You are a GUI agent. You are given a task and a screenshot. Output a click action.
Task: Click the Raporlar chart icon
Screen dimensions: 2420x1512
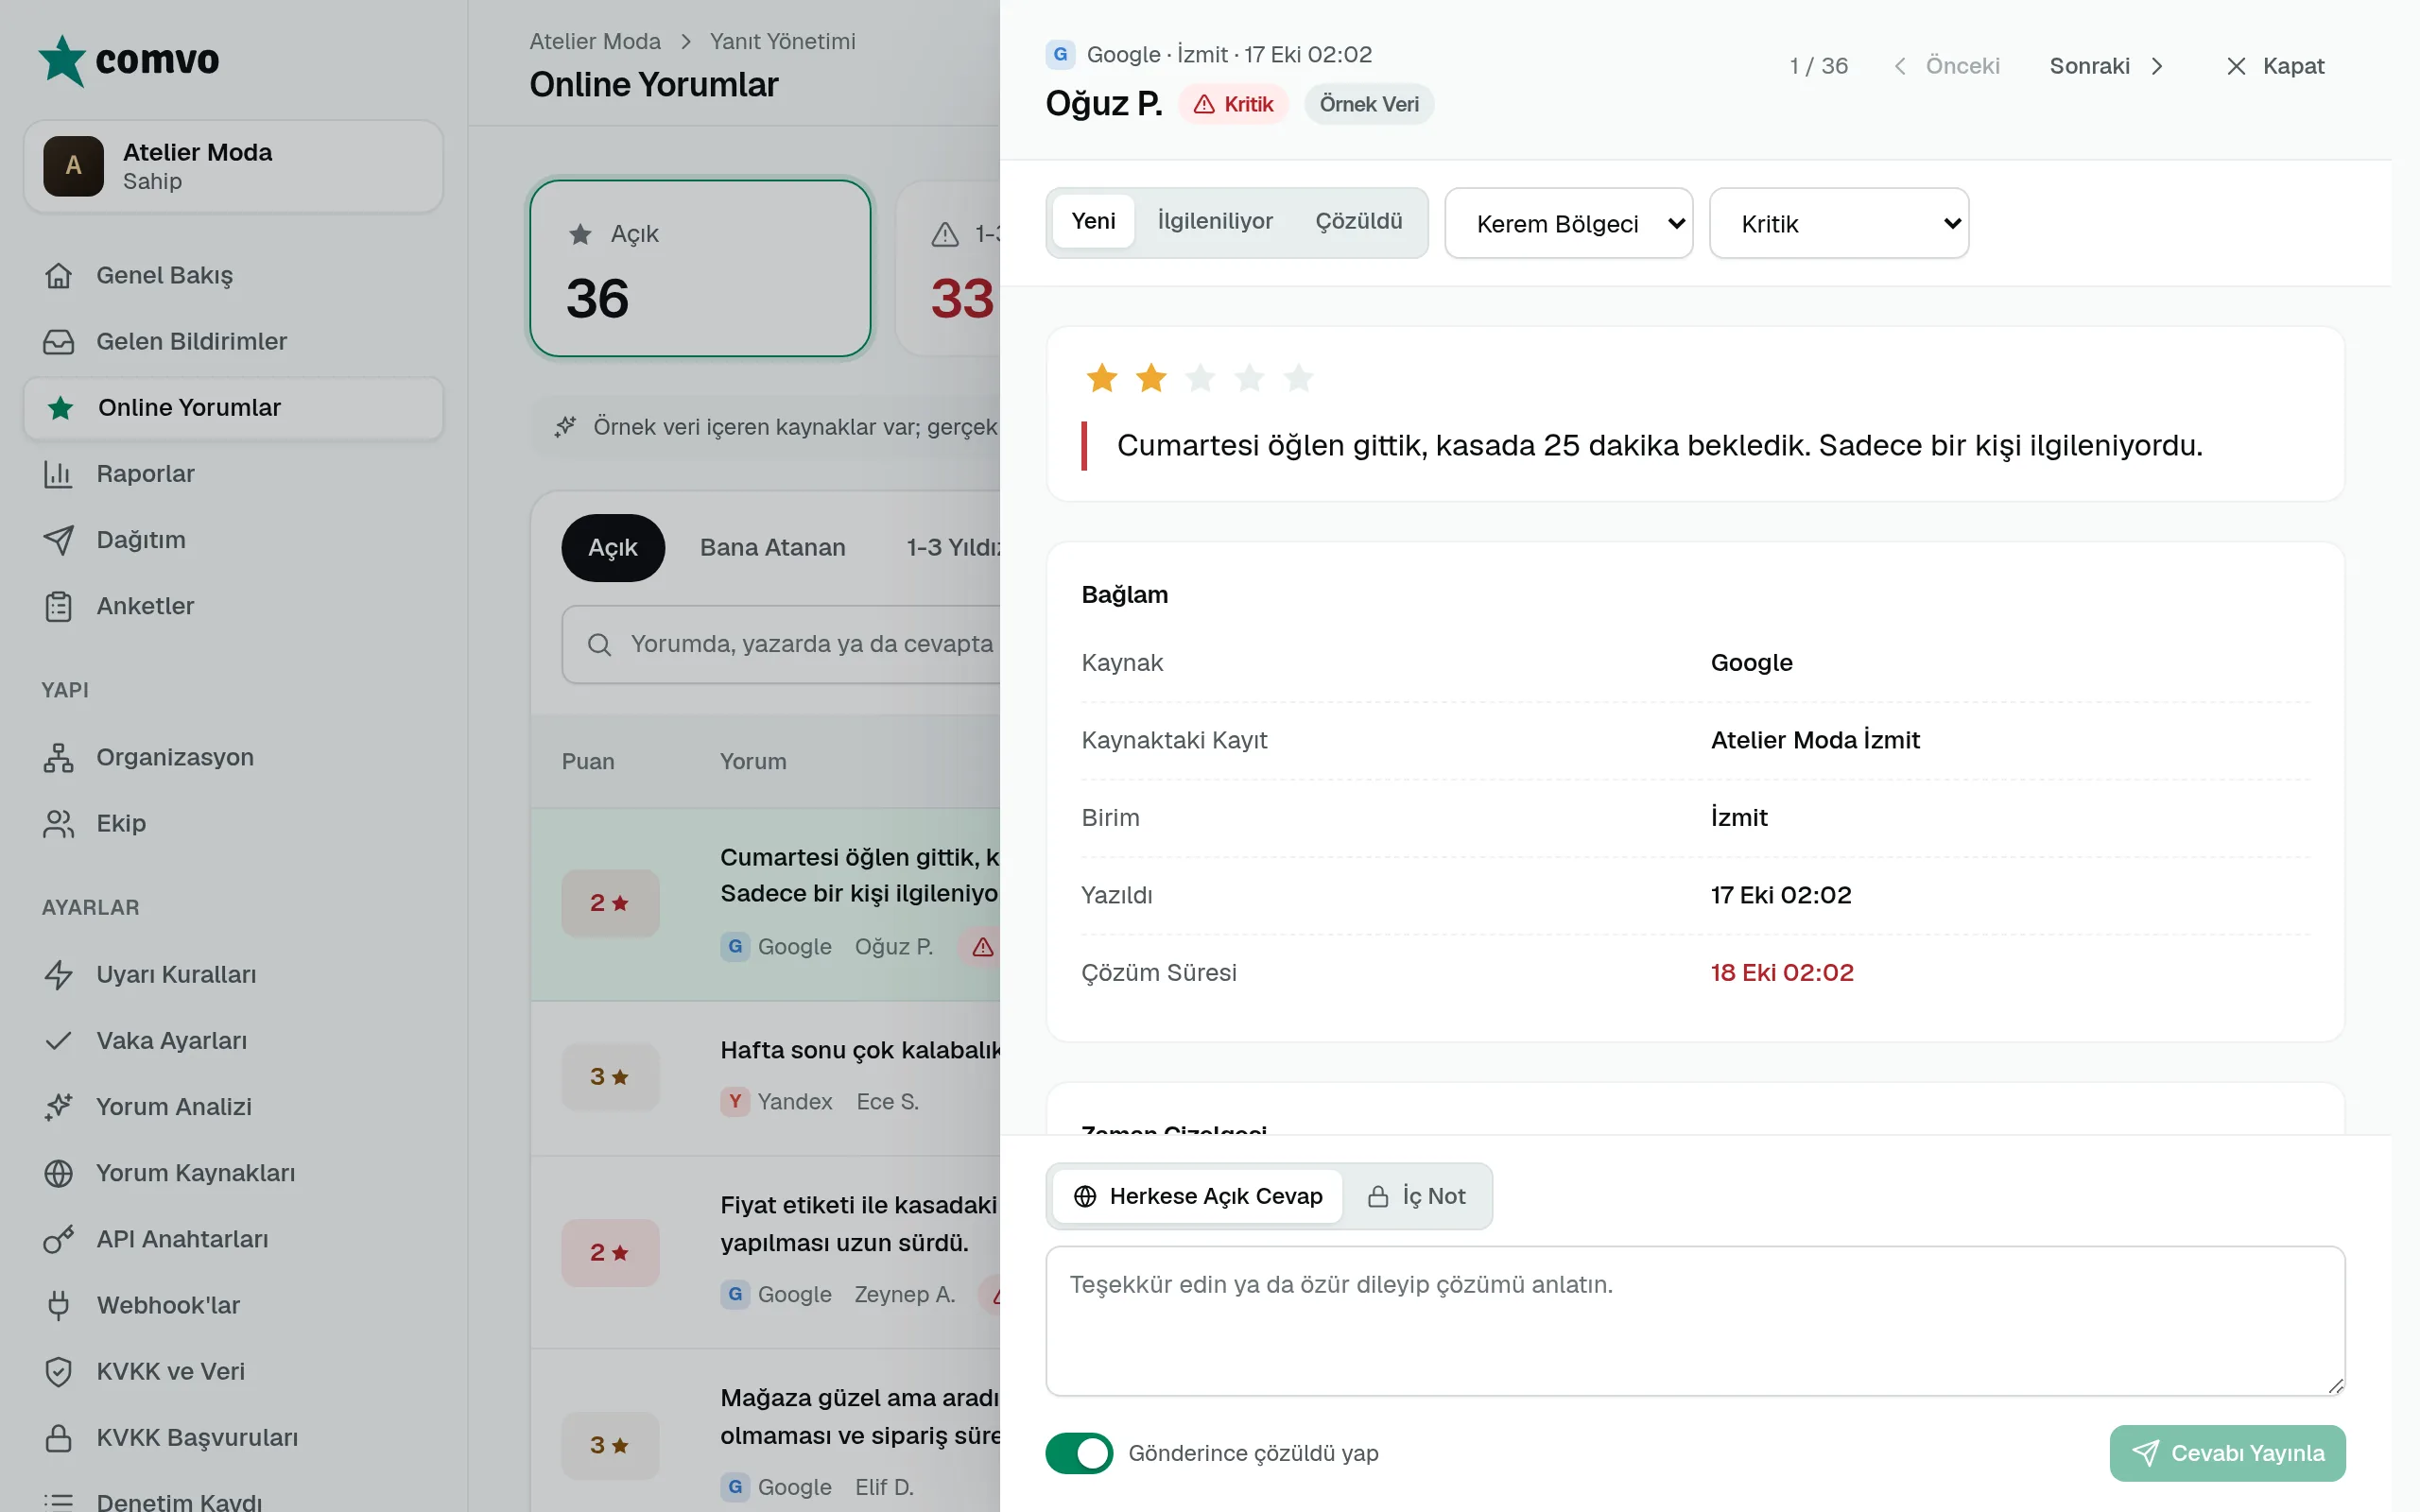59,473
